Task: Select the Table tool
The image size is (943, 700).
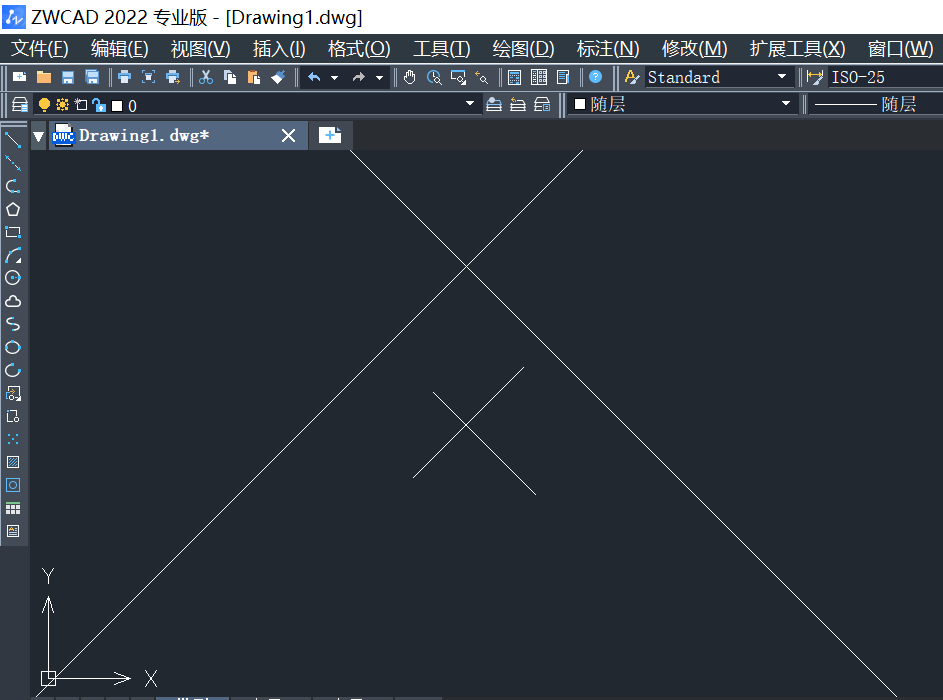Action: coord(13,509)
